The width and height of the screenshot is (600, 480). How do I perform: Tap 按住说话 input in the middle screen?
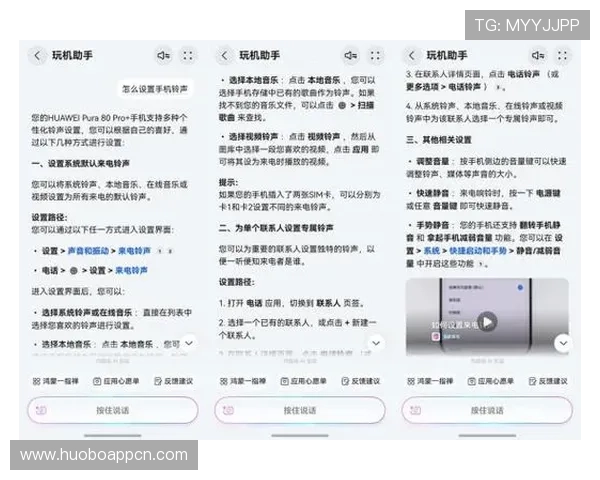pyautogui.click(x=300, y=410)
